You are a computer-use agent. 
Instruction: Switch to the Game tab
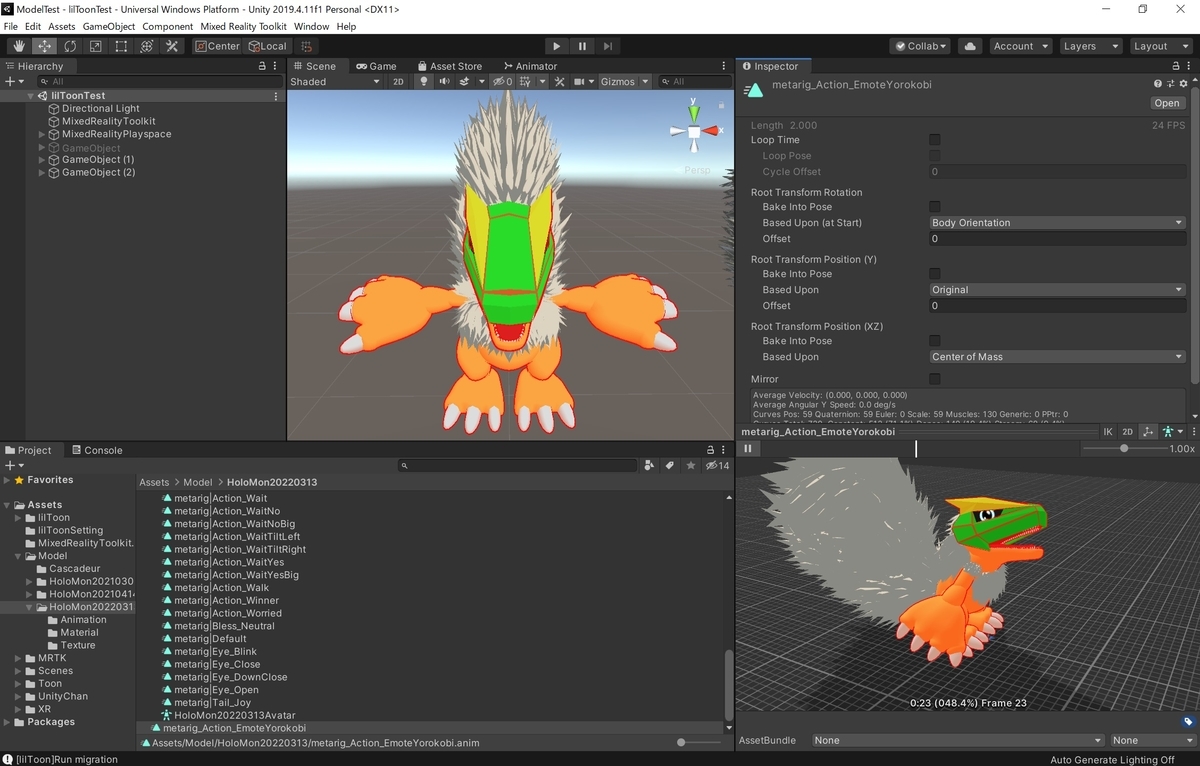click(376, 66)
